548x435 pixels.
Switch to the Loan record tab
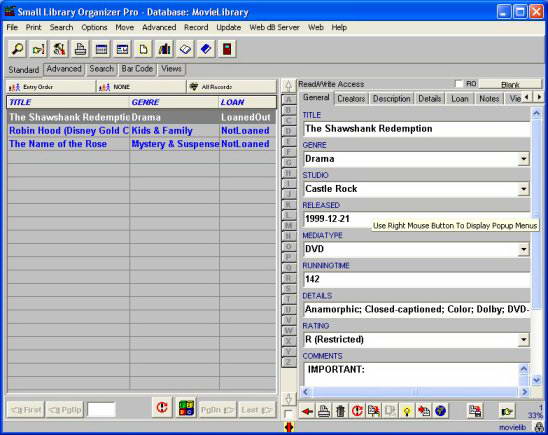click(x=460, y=99)
